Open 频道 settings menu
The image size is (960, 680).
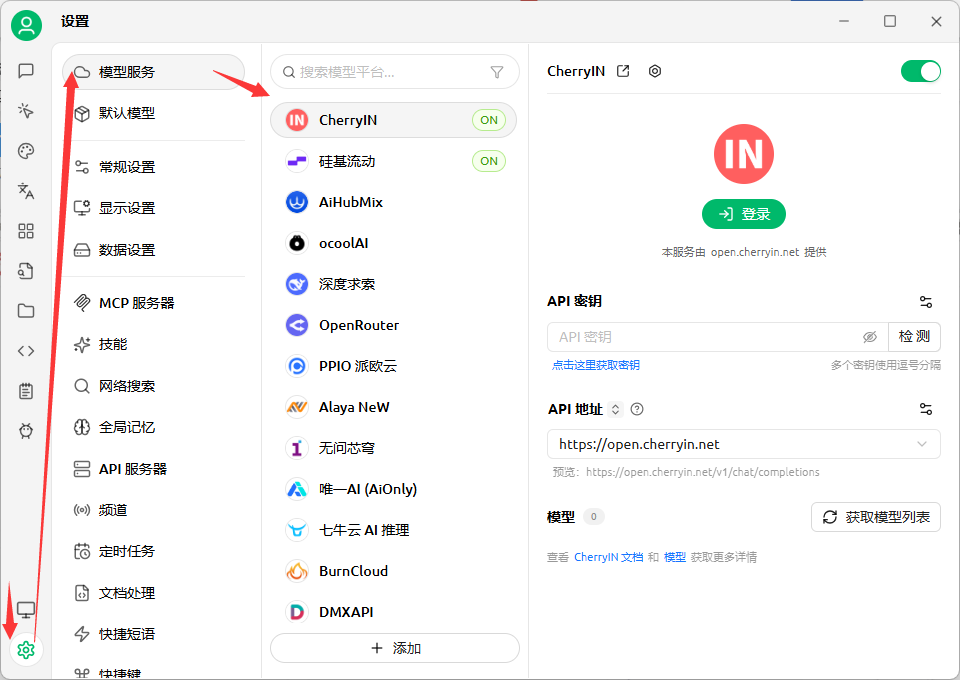[153, 510]
